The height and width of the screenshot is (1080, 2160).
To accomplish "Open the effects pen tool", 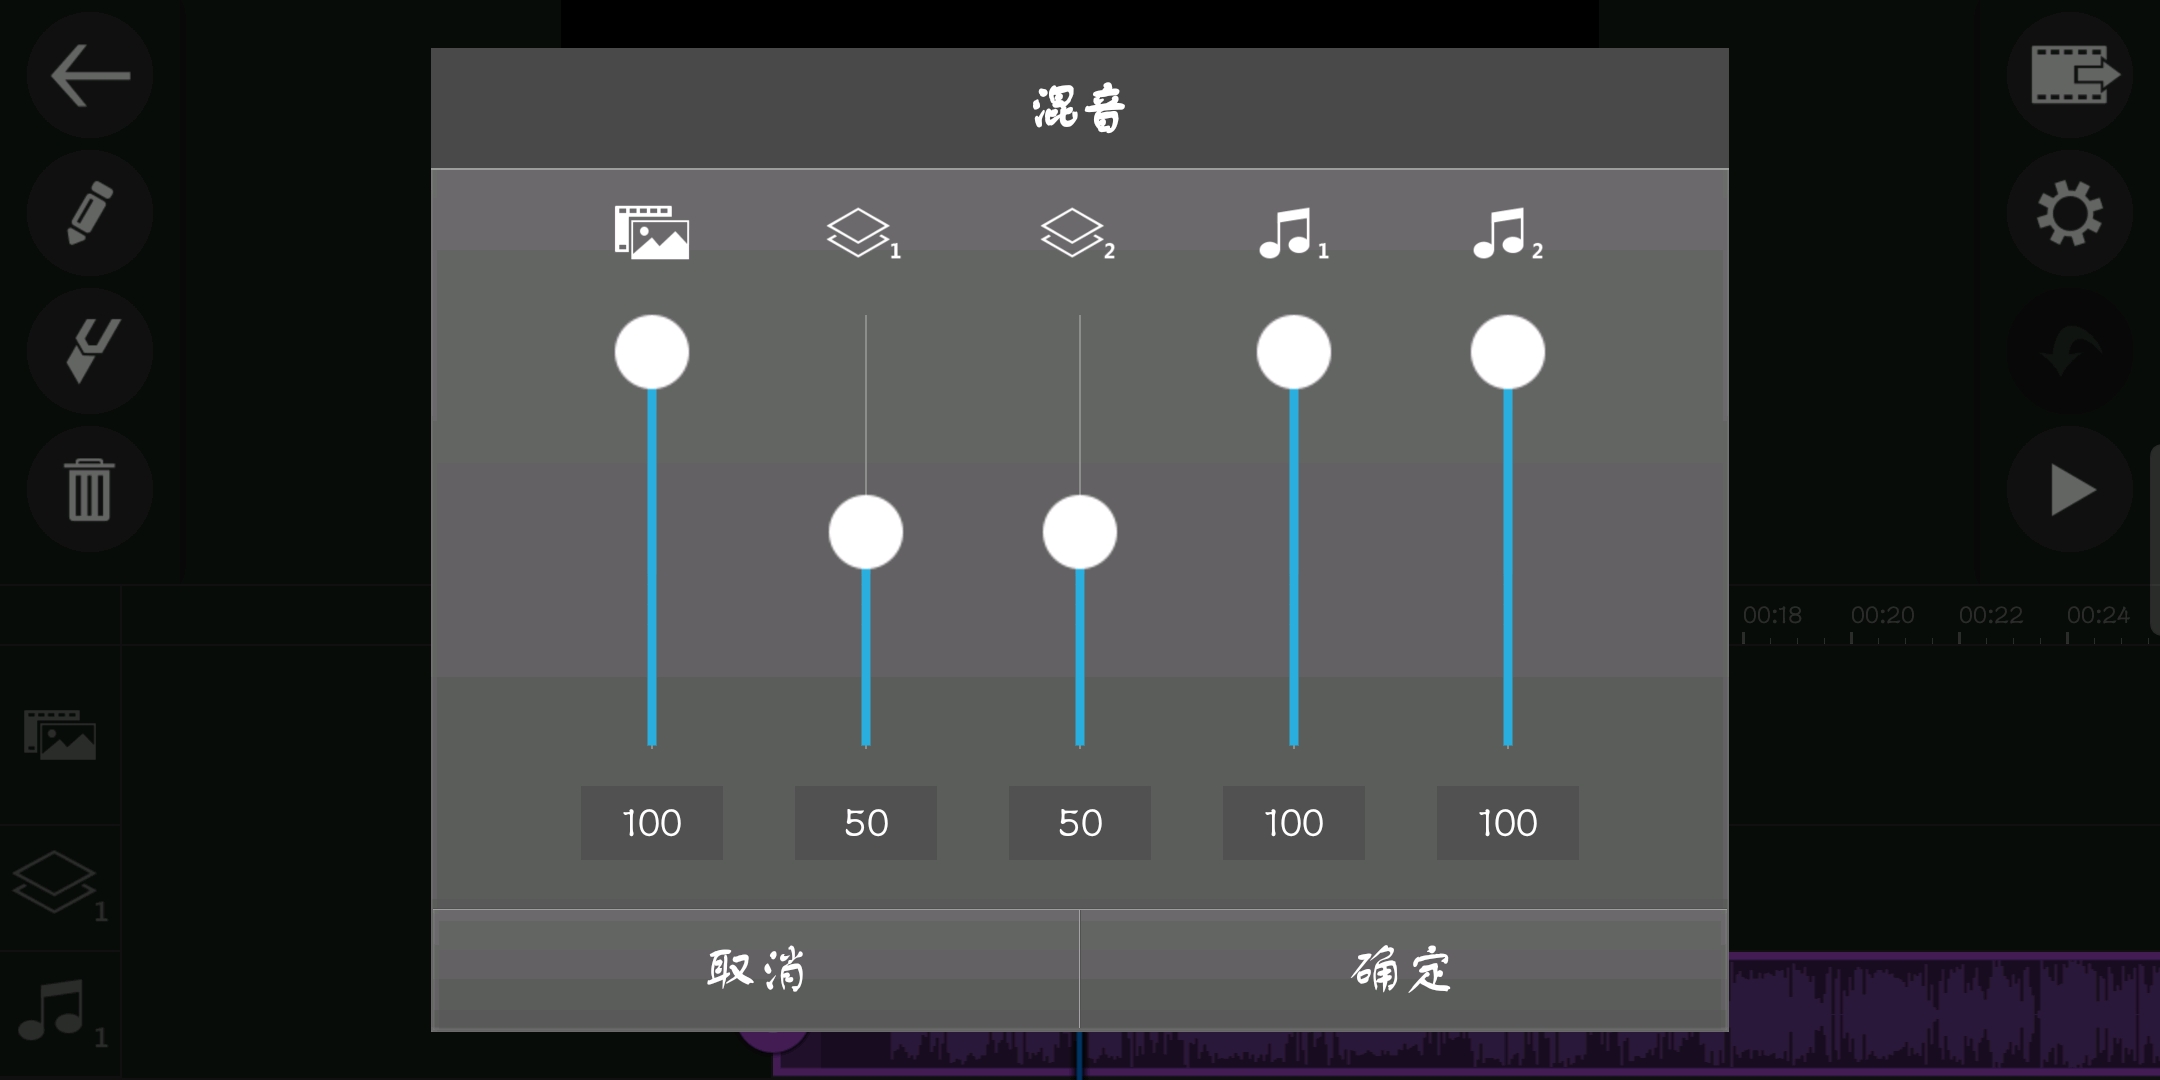I will 90,351.
